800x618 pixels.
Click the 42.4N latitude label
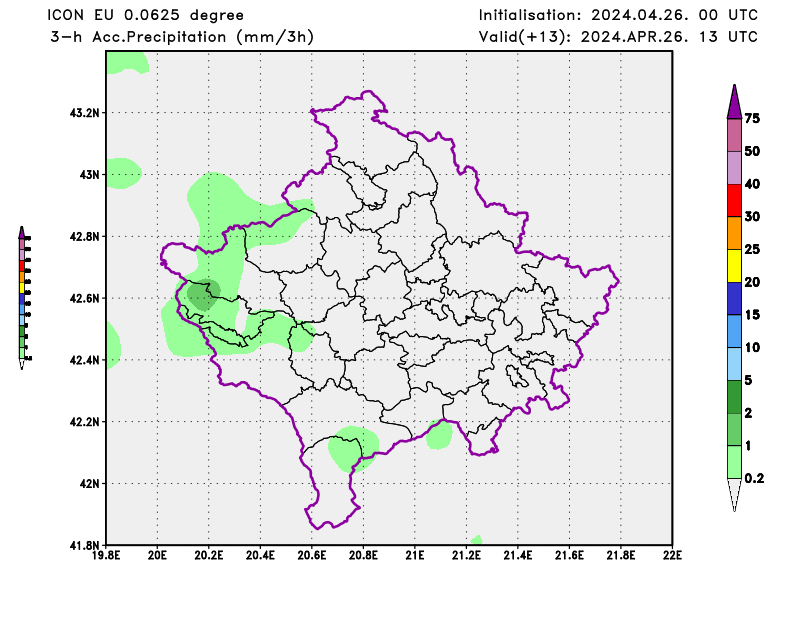(84, 360)
